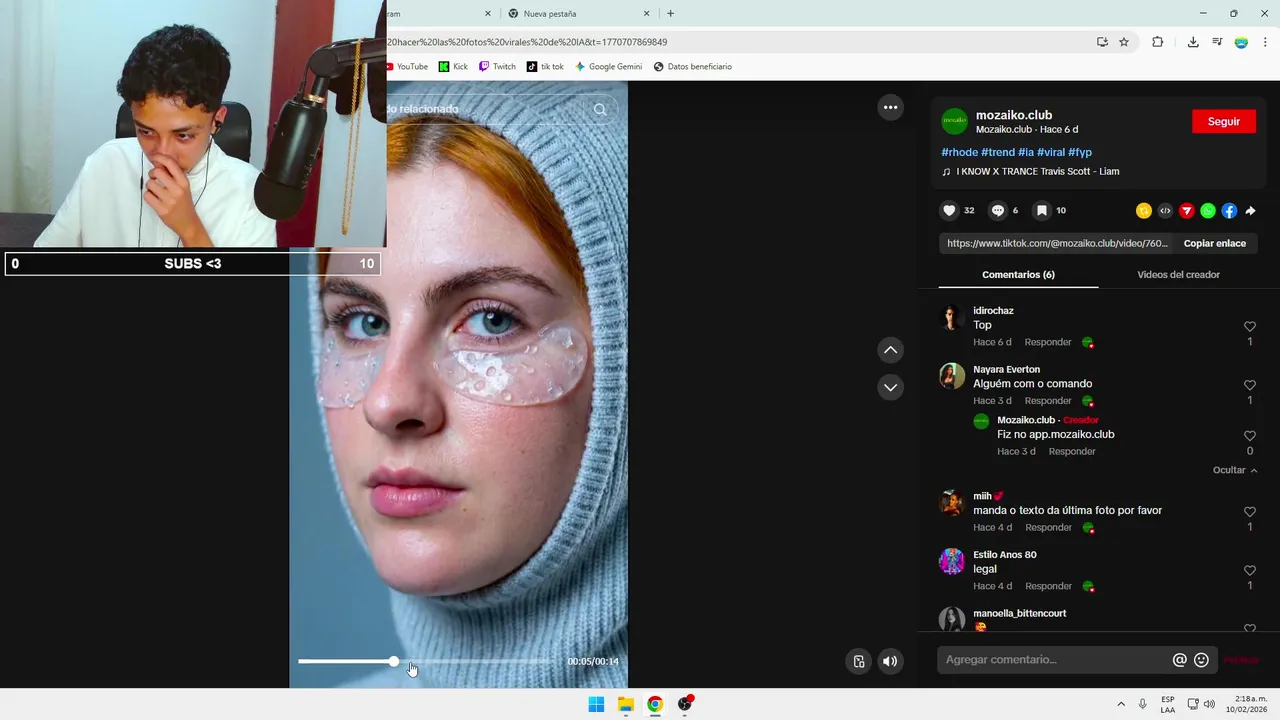Open comments via the speech bubble icon
Viewport: 1280px width, 720px height.
pyautogui.click(x=997, y=211)
